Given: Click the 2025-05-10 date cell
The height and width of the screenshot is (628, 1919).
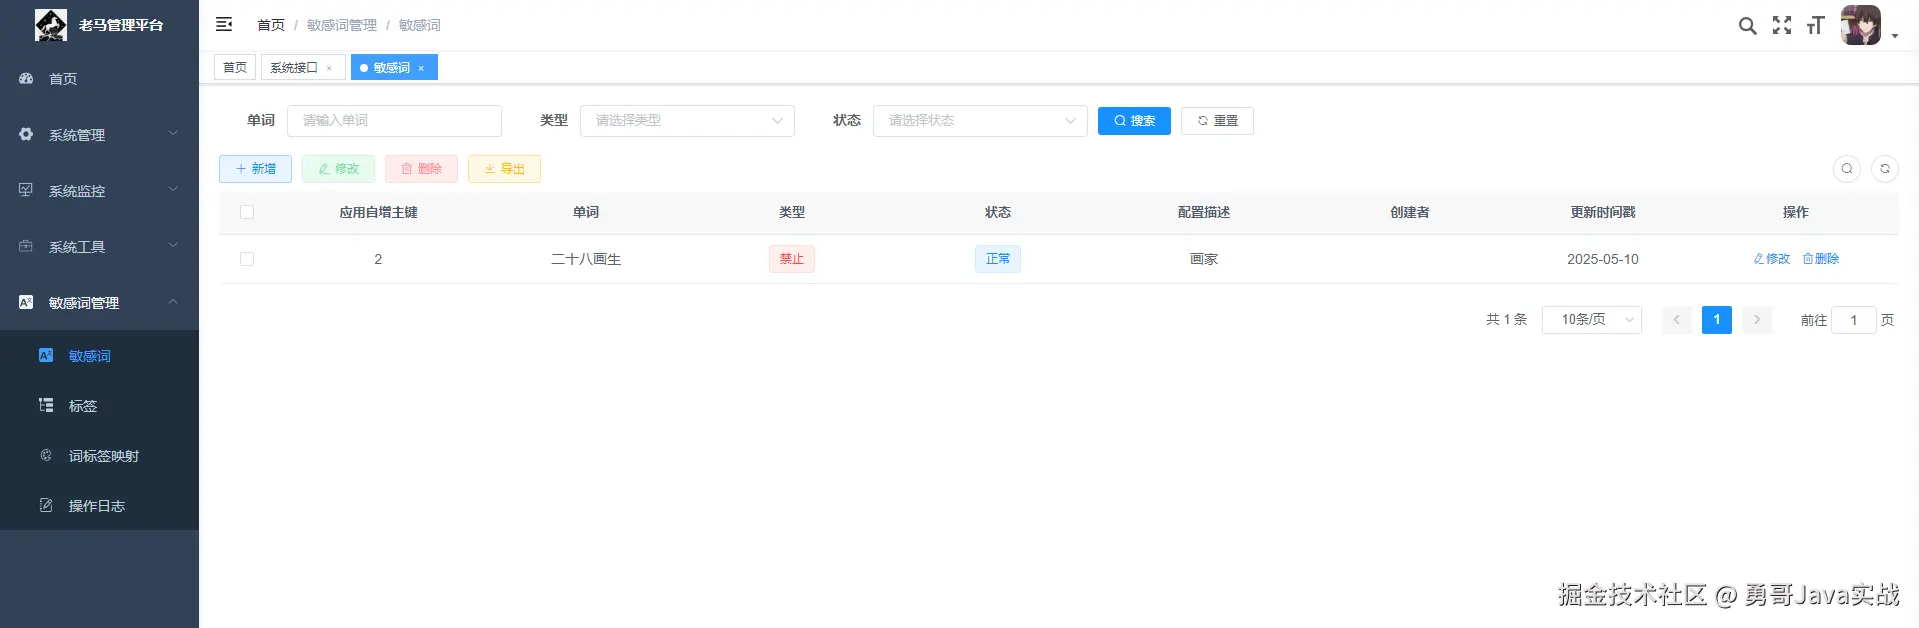Looking at the screenshot, I should click(1603, 259).
